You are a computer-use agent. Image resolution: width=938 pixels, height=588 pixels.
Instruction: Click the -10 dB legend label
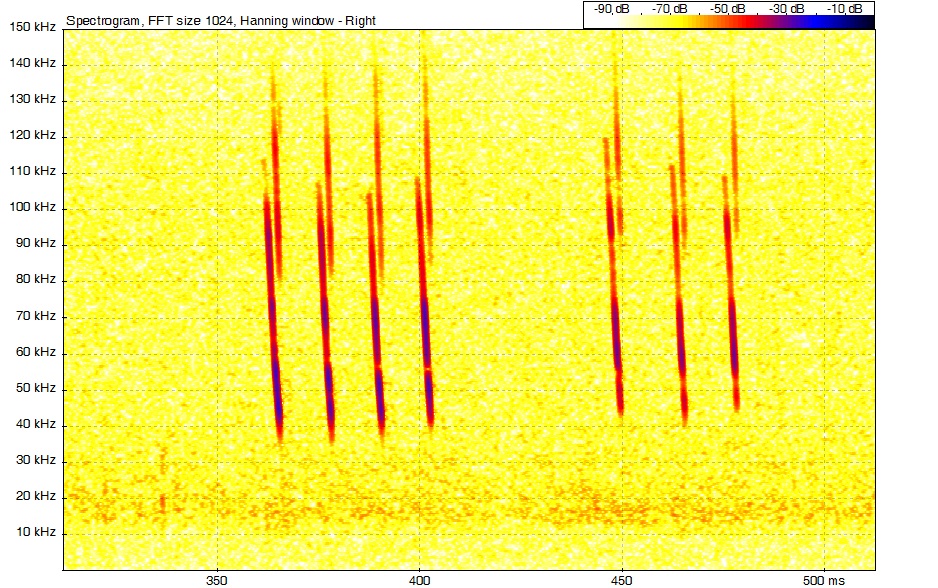coord(844,9)
